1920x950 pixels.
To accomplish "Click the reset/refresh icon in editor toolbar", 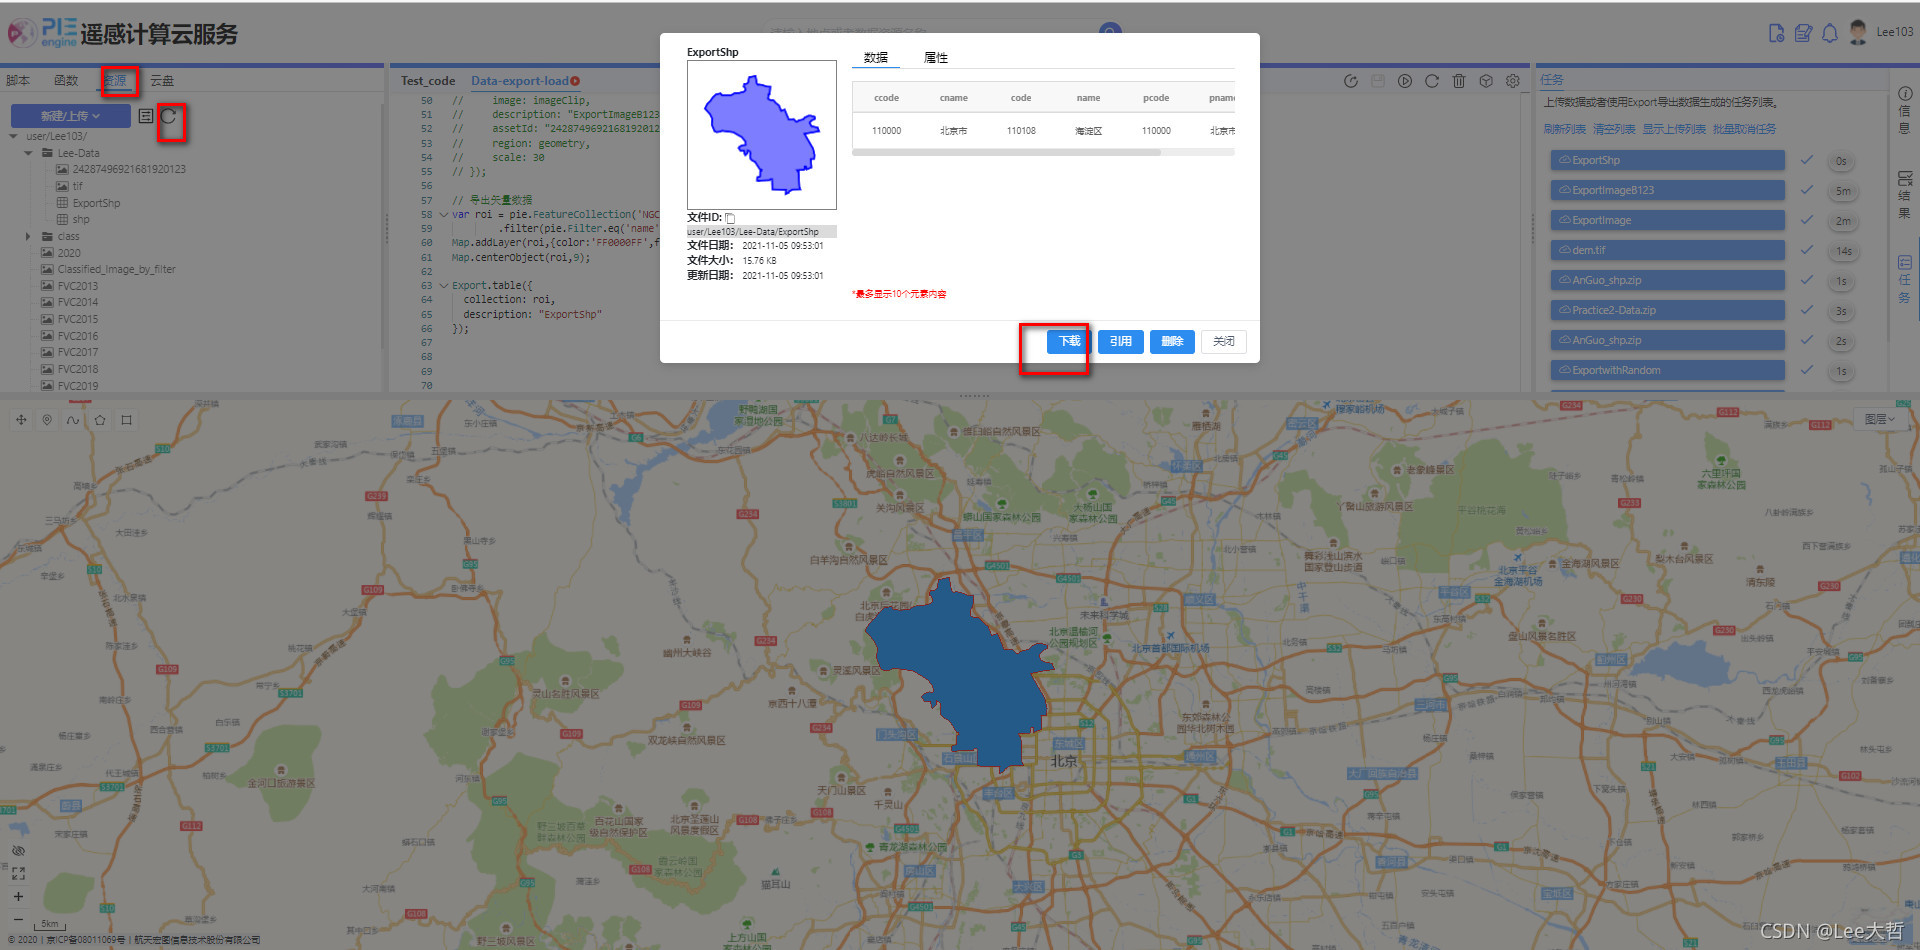I will (1432, 81).
